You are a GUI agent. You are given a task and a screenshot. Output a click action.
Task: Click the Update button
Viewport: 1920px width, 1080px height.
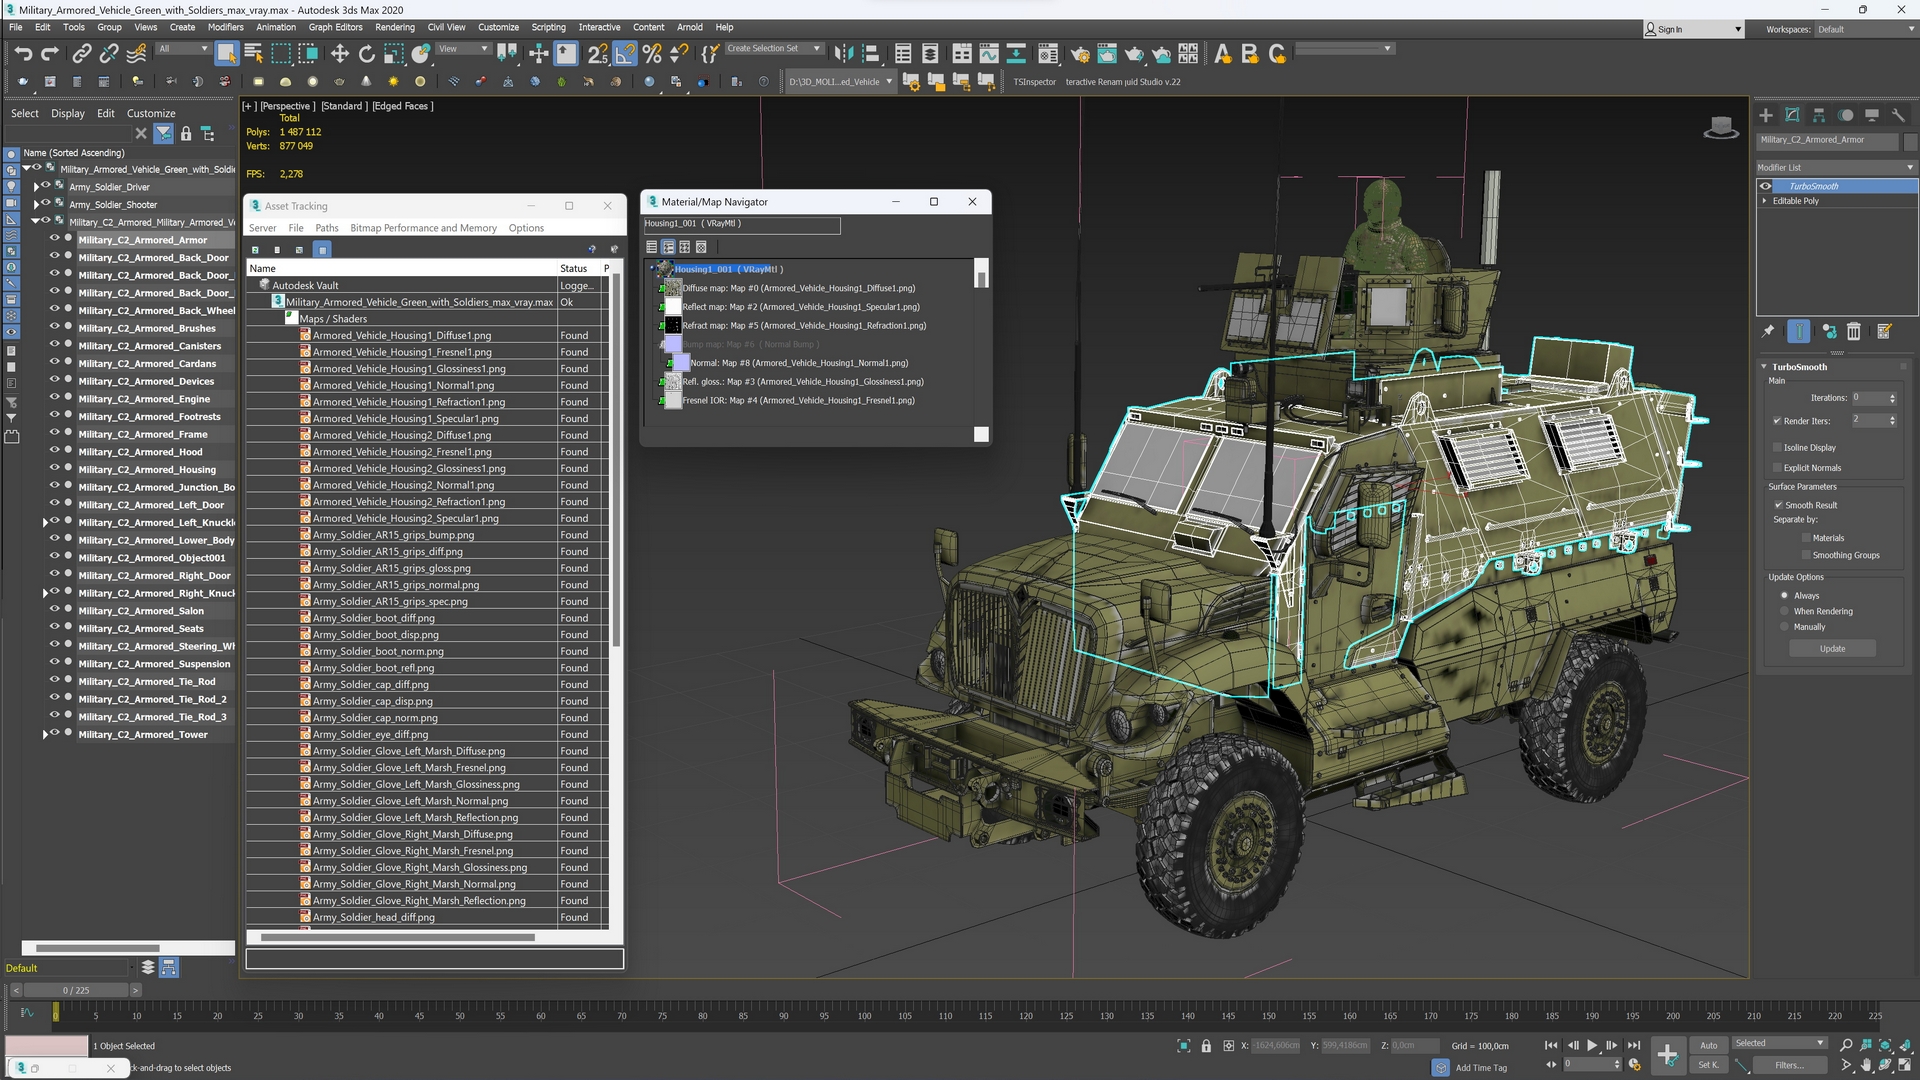(x=1832, y=649)
